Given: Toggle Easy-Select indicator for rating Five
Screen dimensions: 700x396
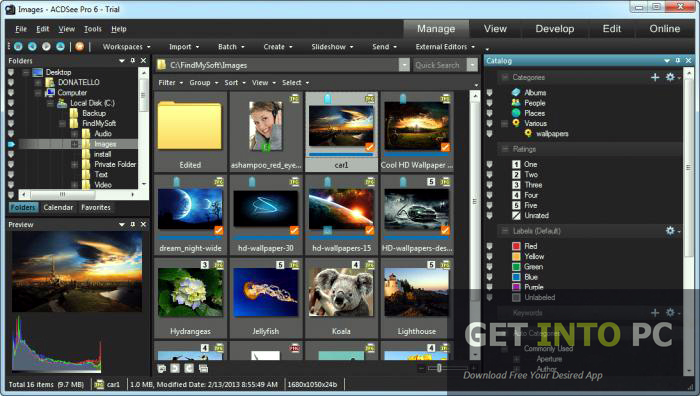Looking at the screenshot, I should point(490,205).
